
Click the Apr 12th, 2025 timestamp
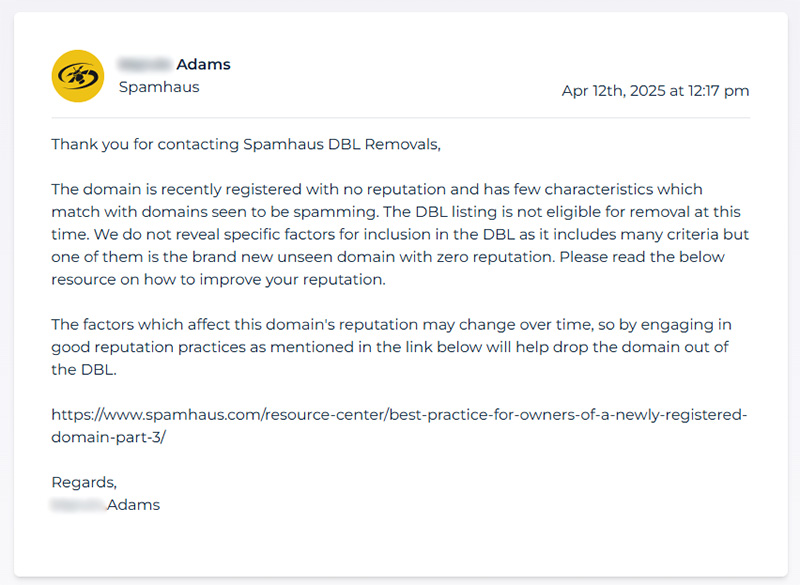pyautogui.click(x=655, y=91)
